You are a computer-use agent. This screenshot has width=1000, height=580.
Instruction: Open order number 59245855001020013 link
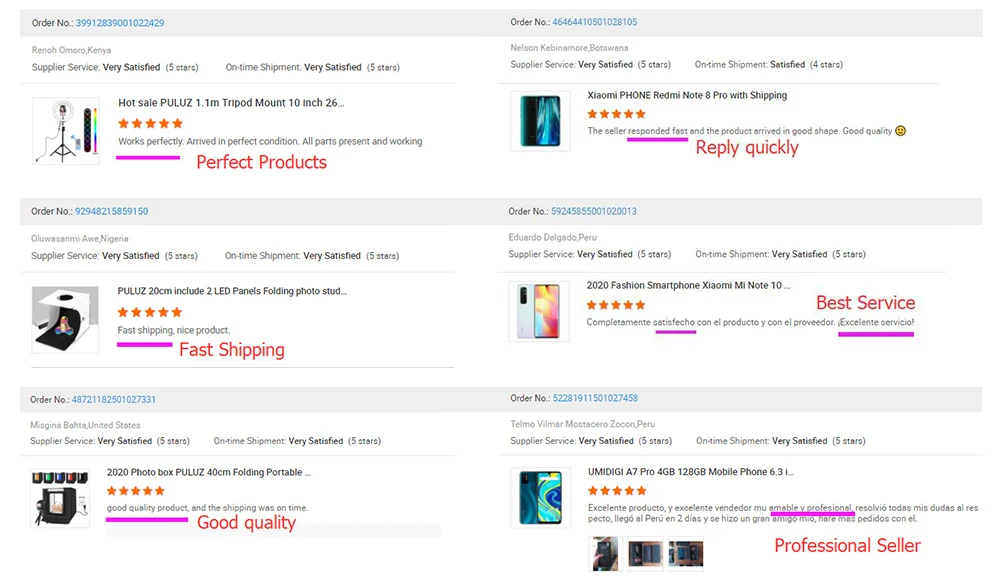click(593, 212)
